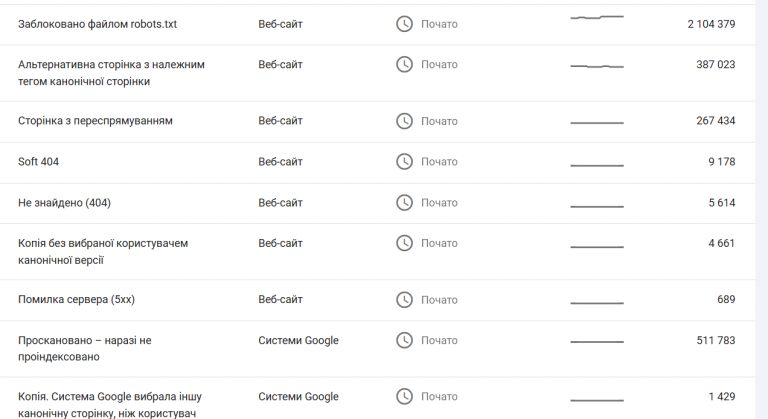Open 'Проскановано – наразі не проіндексовано' row
768x419 pixels.
coord(85,348)
